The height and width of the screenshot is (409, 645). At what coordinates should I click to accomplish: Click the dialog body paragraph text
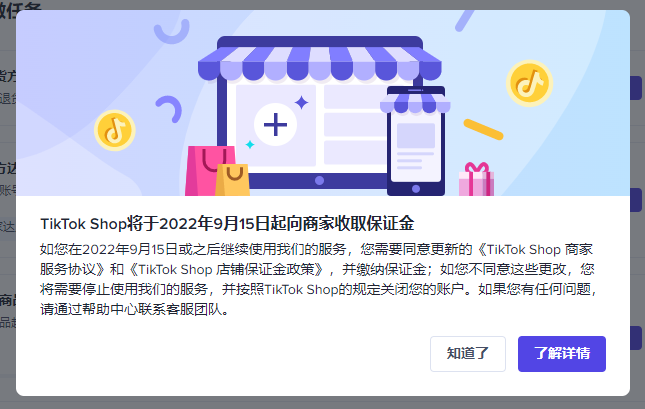pyautogui.click(x=318, y=279)
